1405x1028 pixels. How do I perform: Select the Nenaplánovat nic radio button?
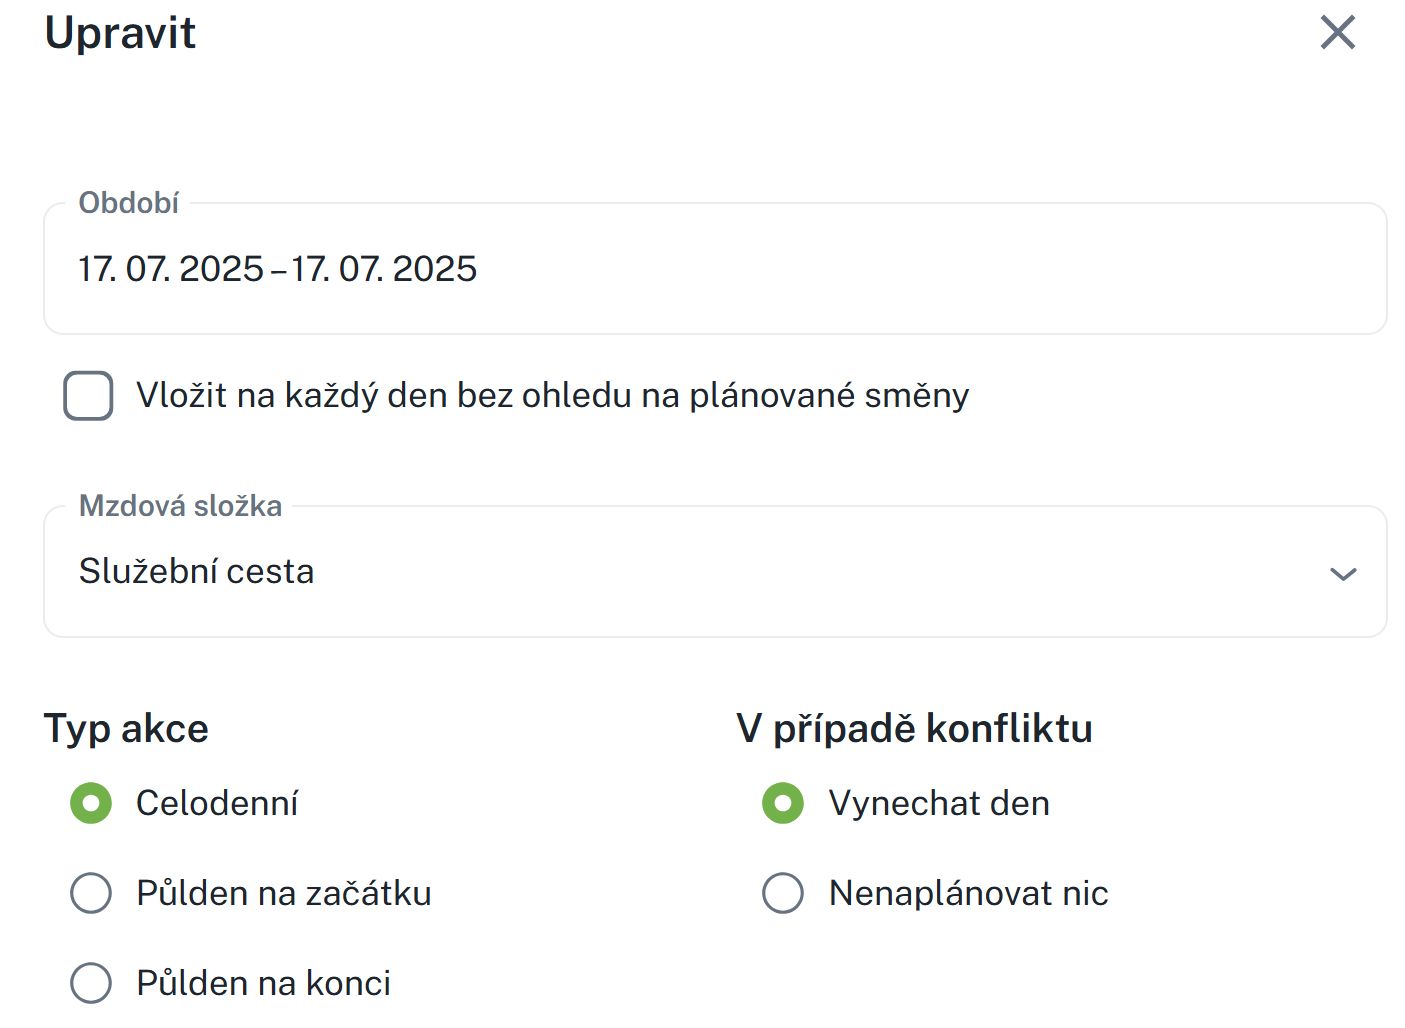pyautogui.click(x=783, y=893)
